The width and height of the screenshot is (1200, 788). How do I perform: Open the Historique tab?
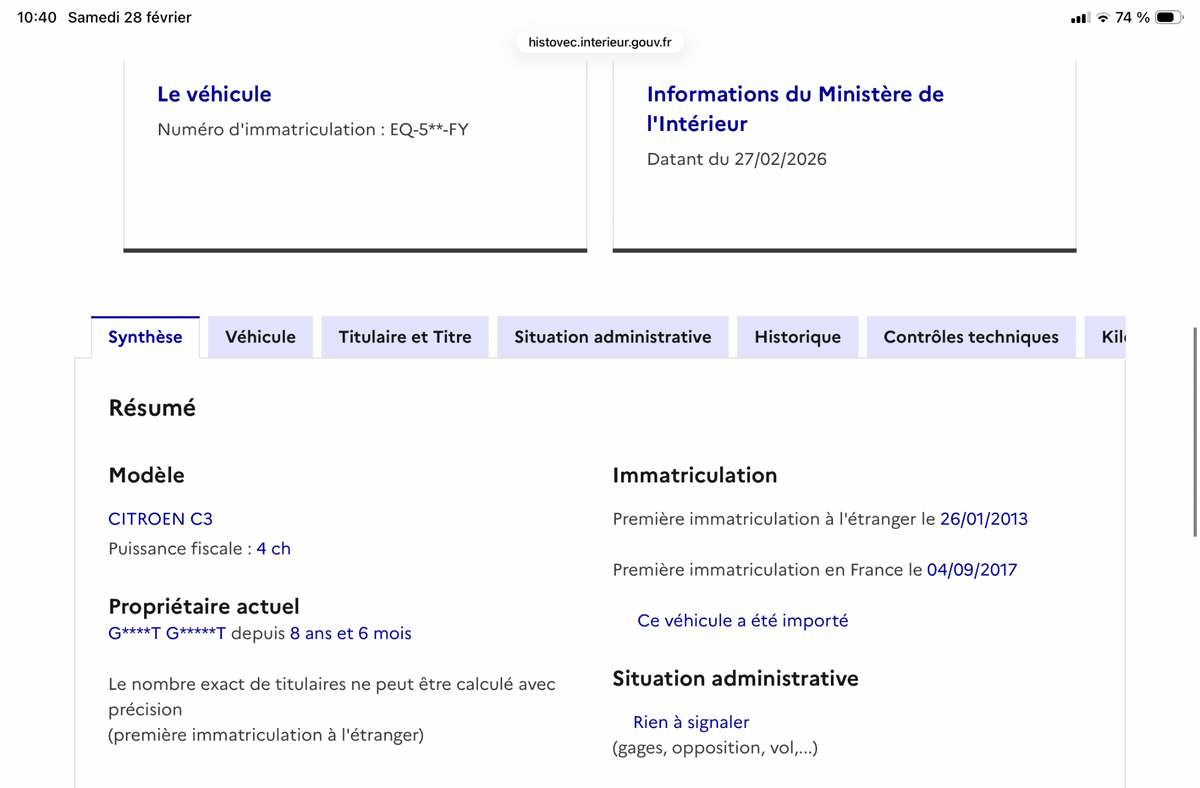click(797, 337)
